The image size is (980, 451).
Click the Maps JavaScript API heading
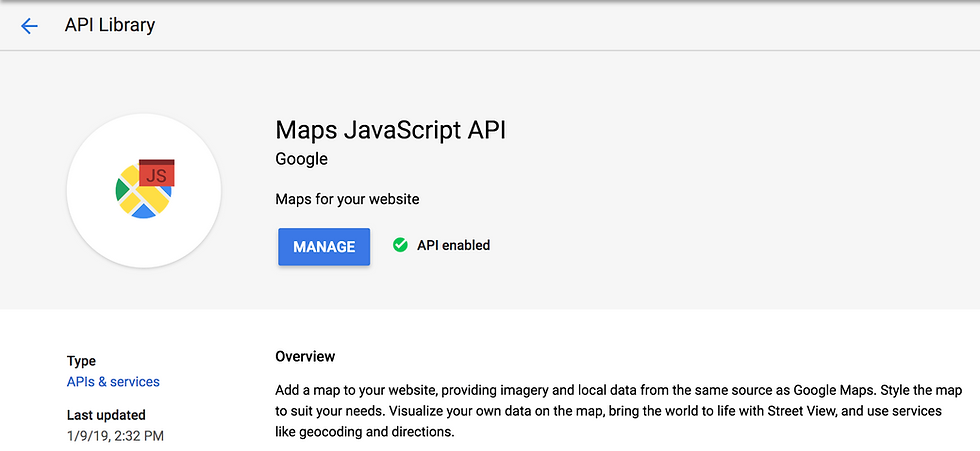pos(390,130)
